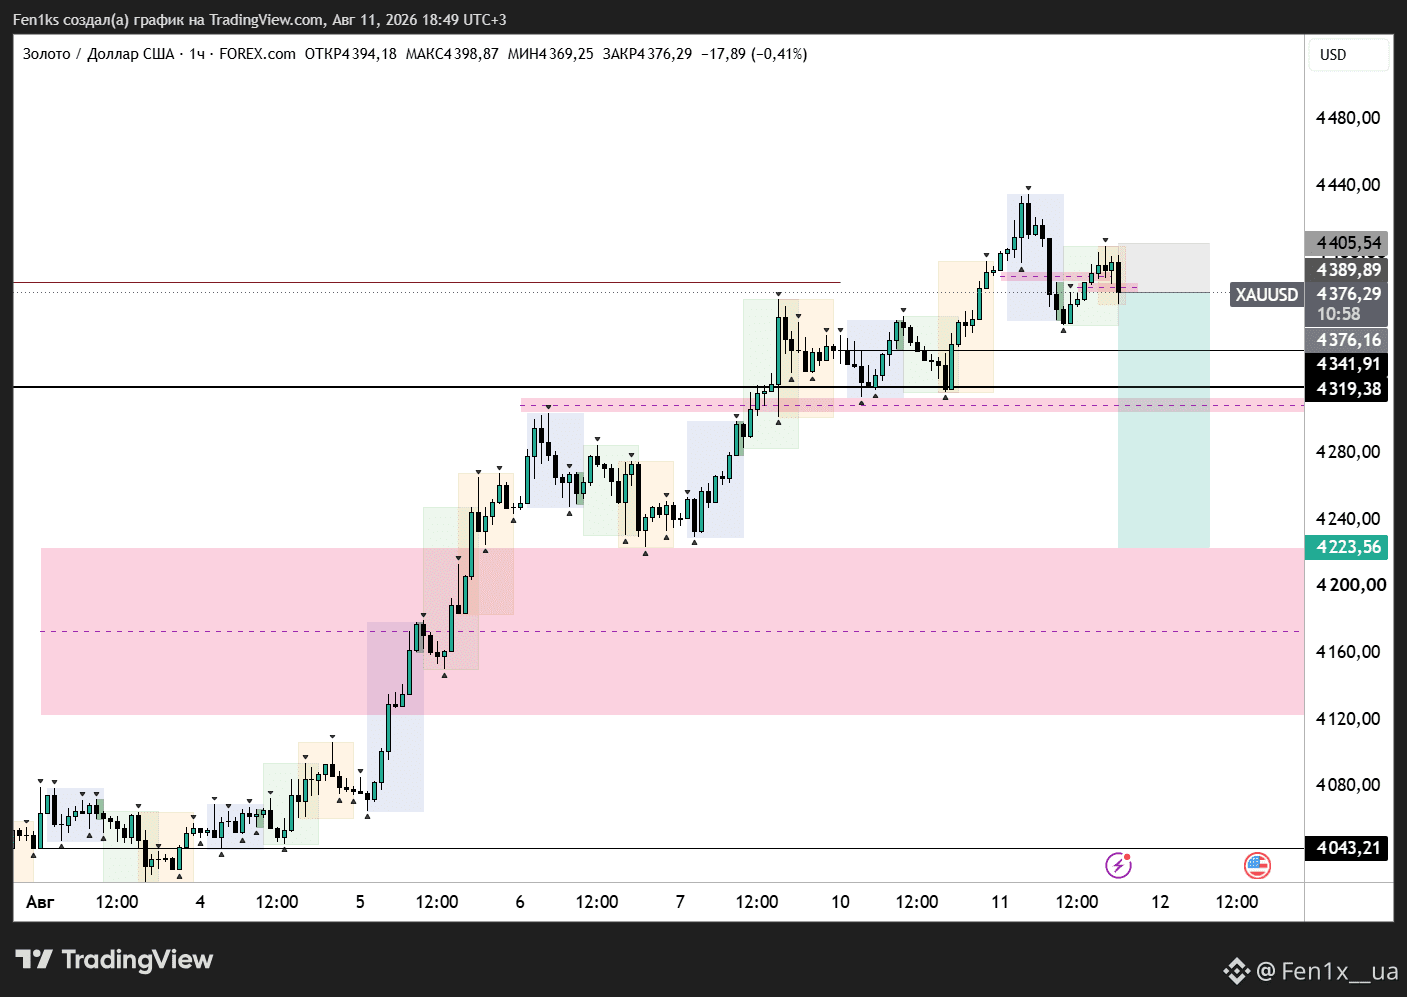Click the day 7 label on time axis
The image size is (1407, 997).
click(680, 902)
